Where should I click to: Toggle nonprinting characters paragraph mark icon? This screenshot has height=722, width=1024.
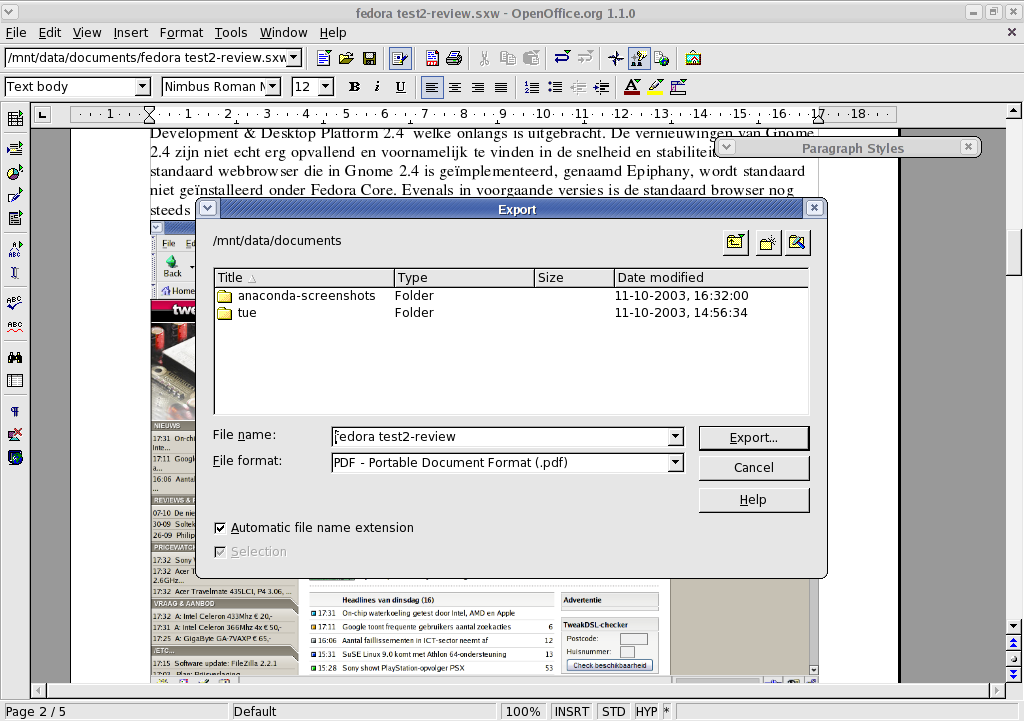tap(15, 411)
